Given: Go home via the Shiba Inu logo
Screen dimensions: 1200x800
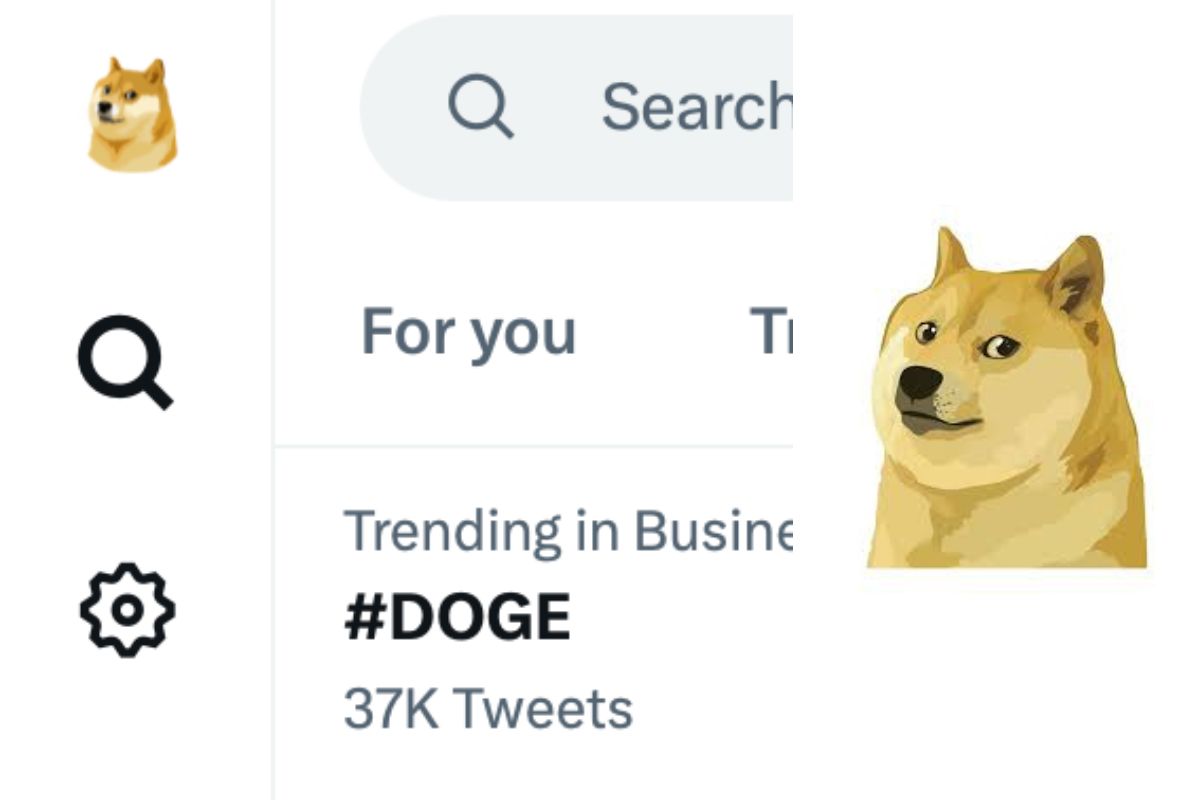Looking at the screenshot, I should (131, 114).
